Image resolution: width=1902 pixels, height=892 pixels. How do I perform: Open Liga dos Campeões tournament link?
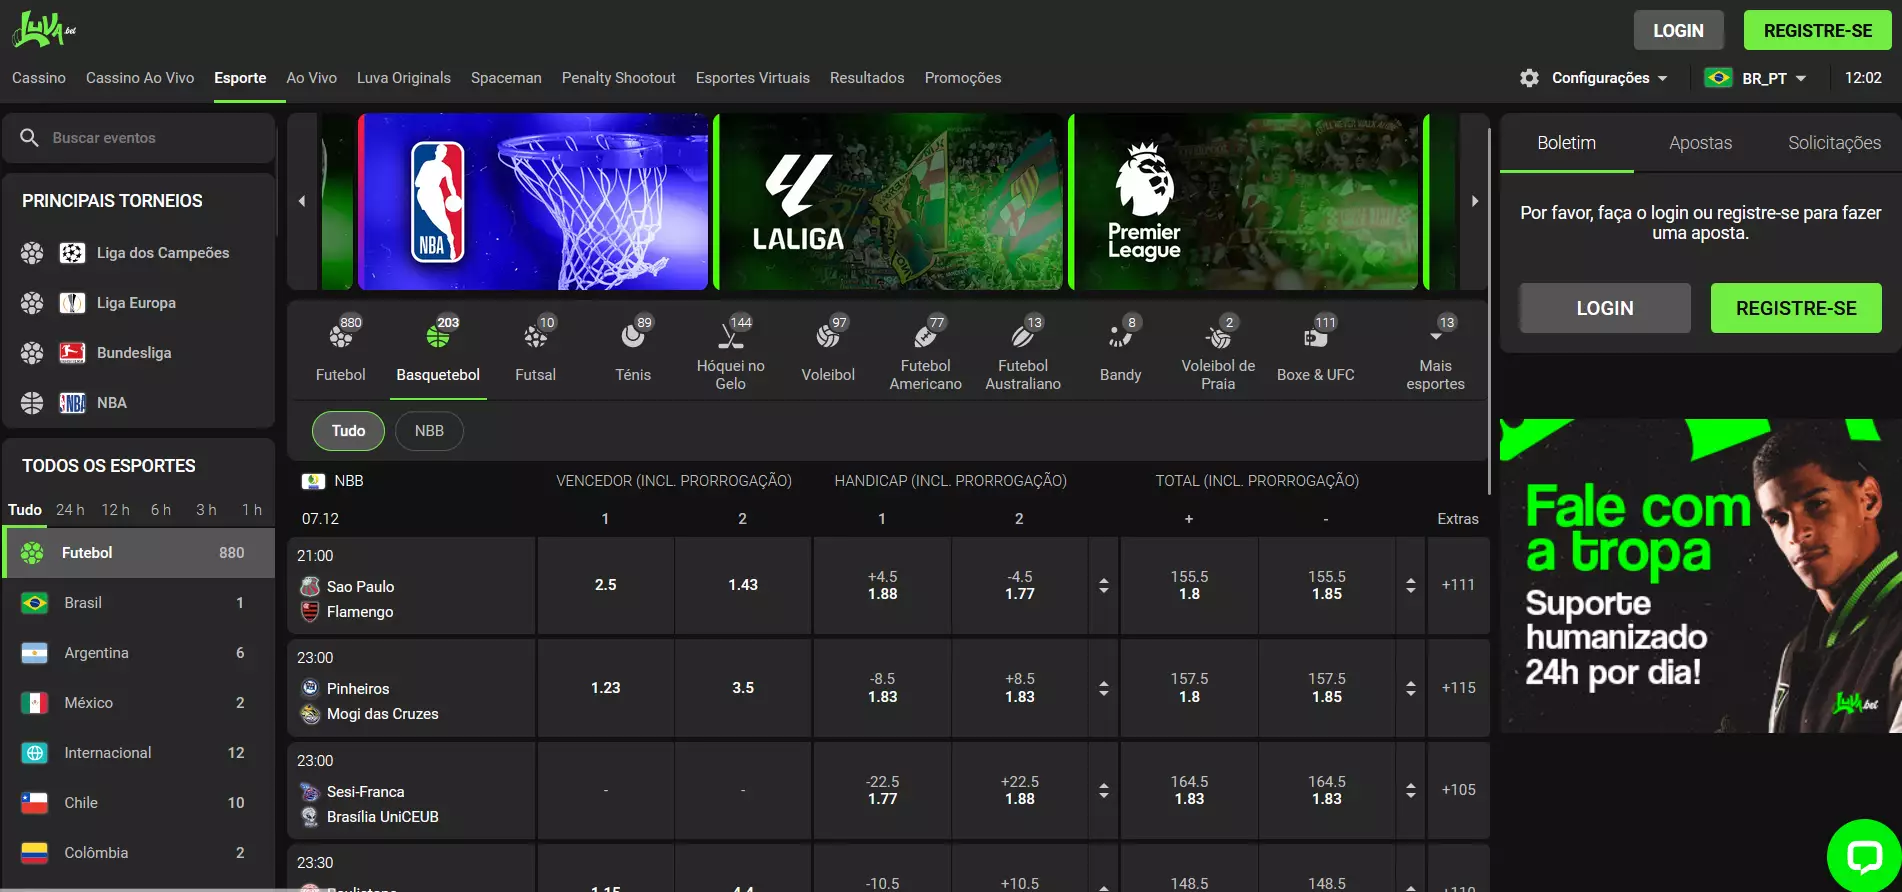[x=162, y=253]
